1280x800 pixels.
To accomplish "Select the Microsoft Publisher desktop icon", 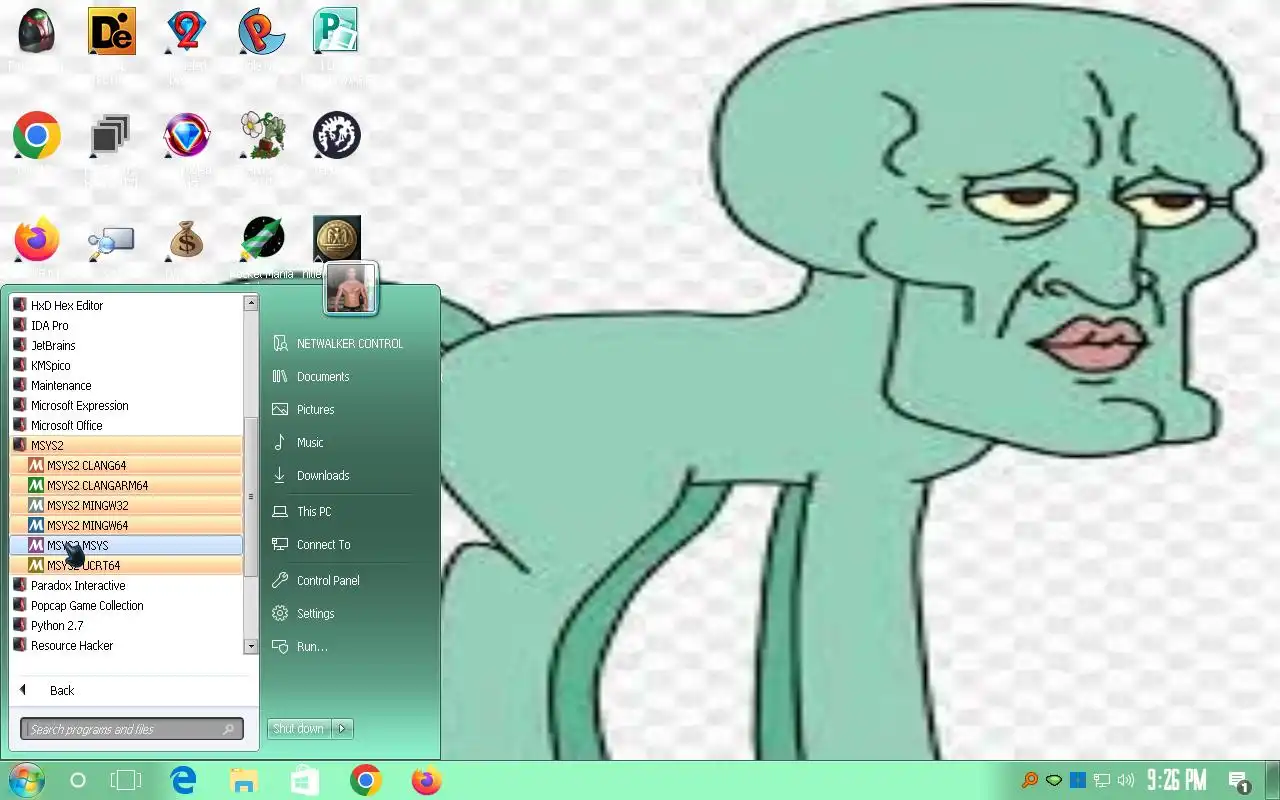I will 336,31.
